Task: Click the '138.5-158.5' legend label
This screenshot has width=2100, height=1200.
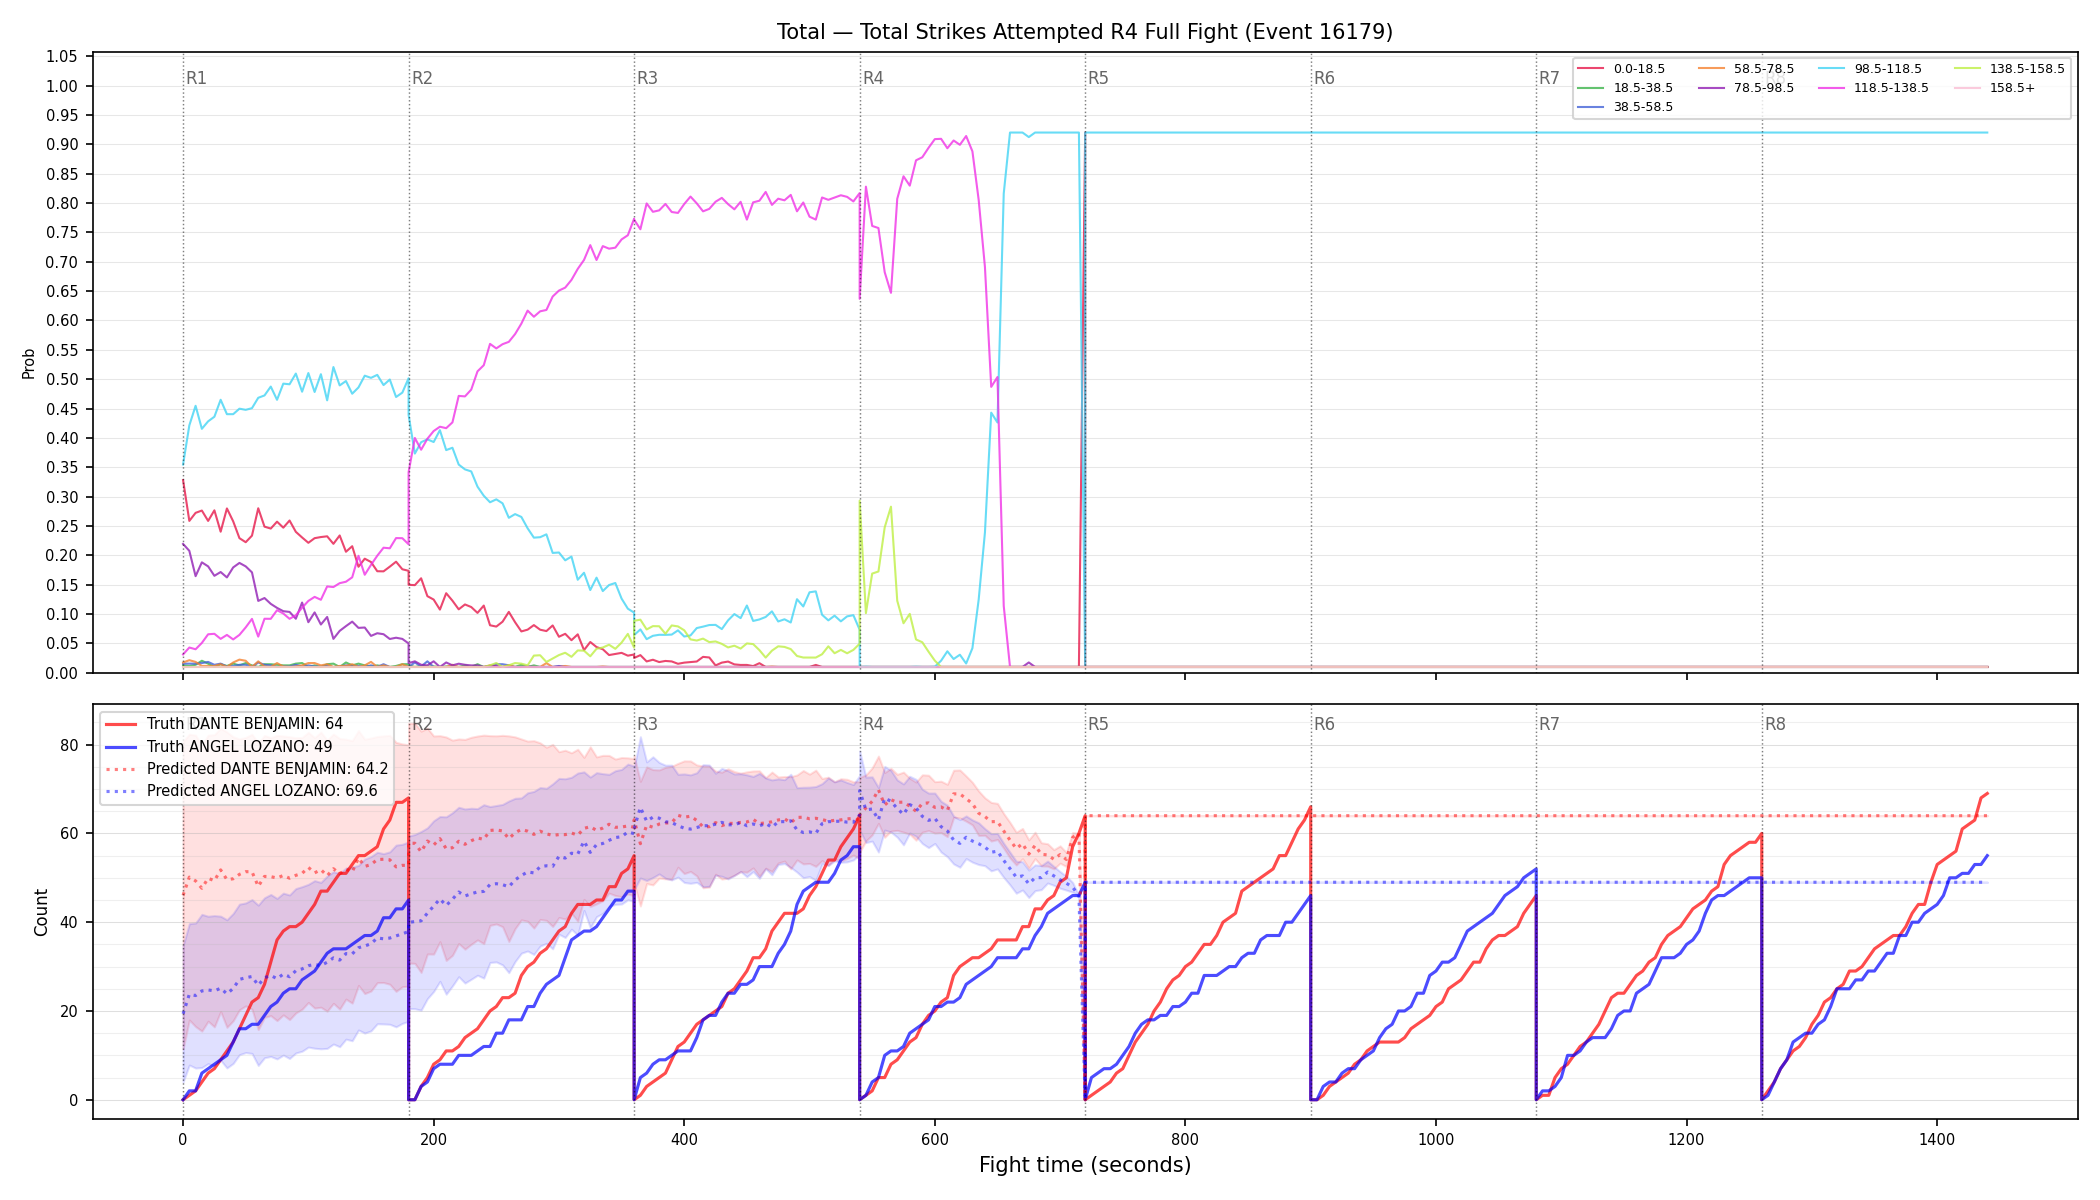Action: [x=2027, y=69]
